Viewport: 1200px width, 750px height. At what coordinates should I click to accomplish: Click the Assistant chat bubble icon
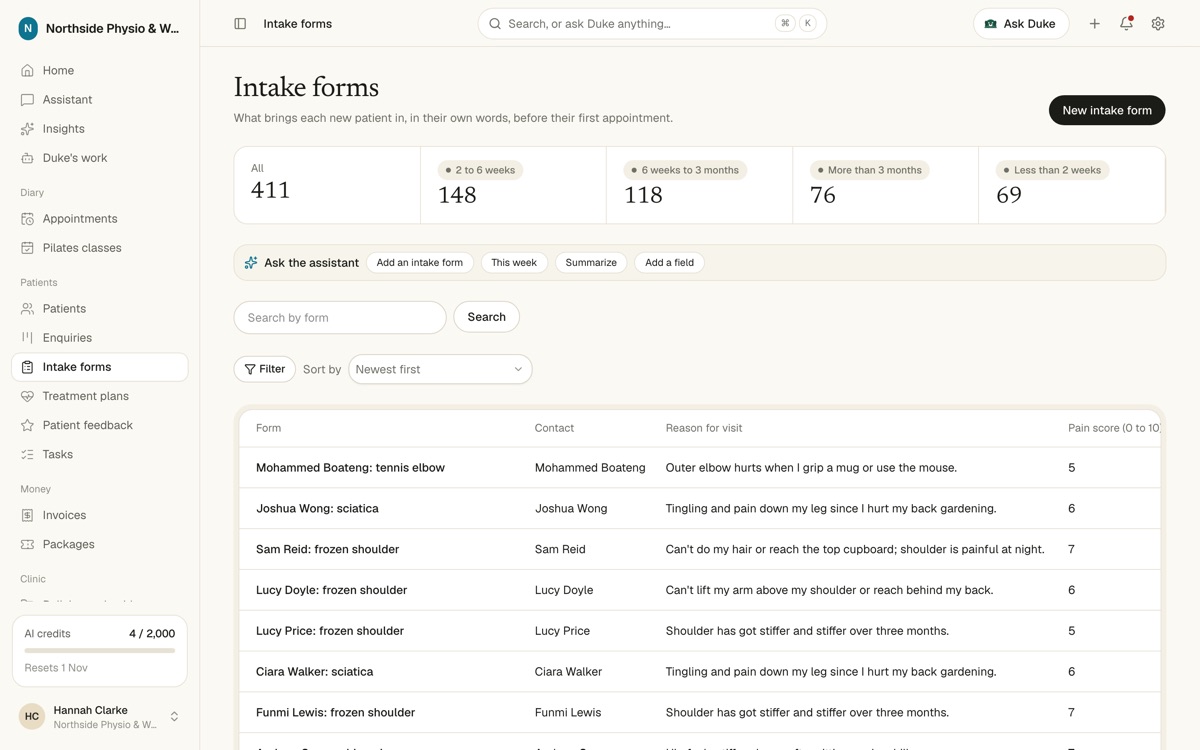click(x=27, y=100)
